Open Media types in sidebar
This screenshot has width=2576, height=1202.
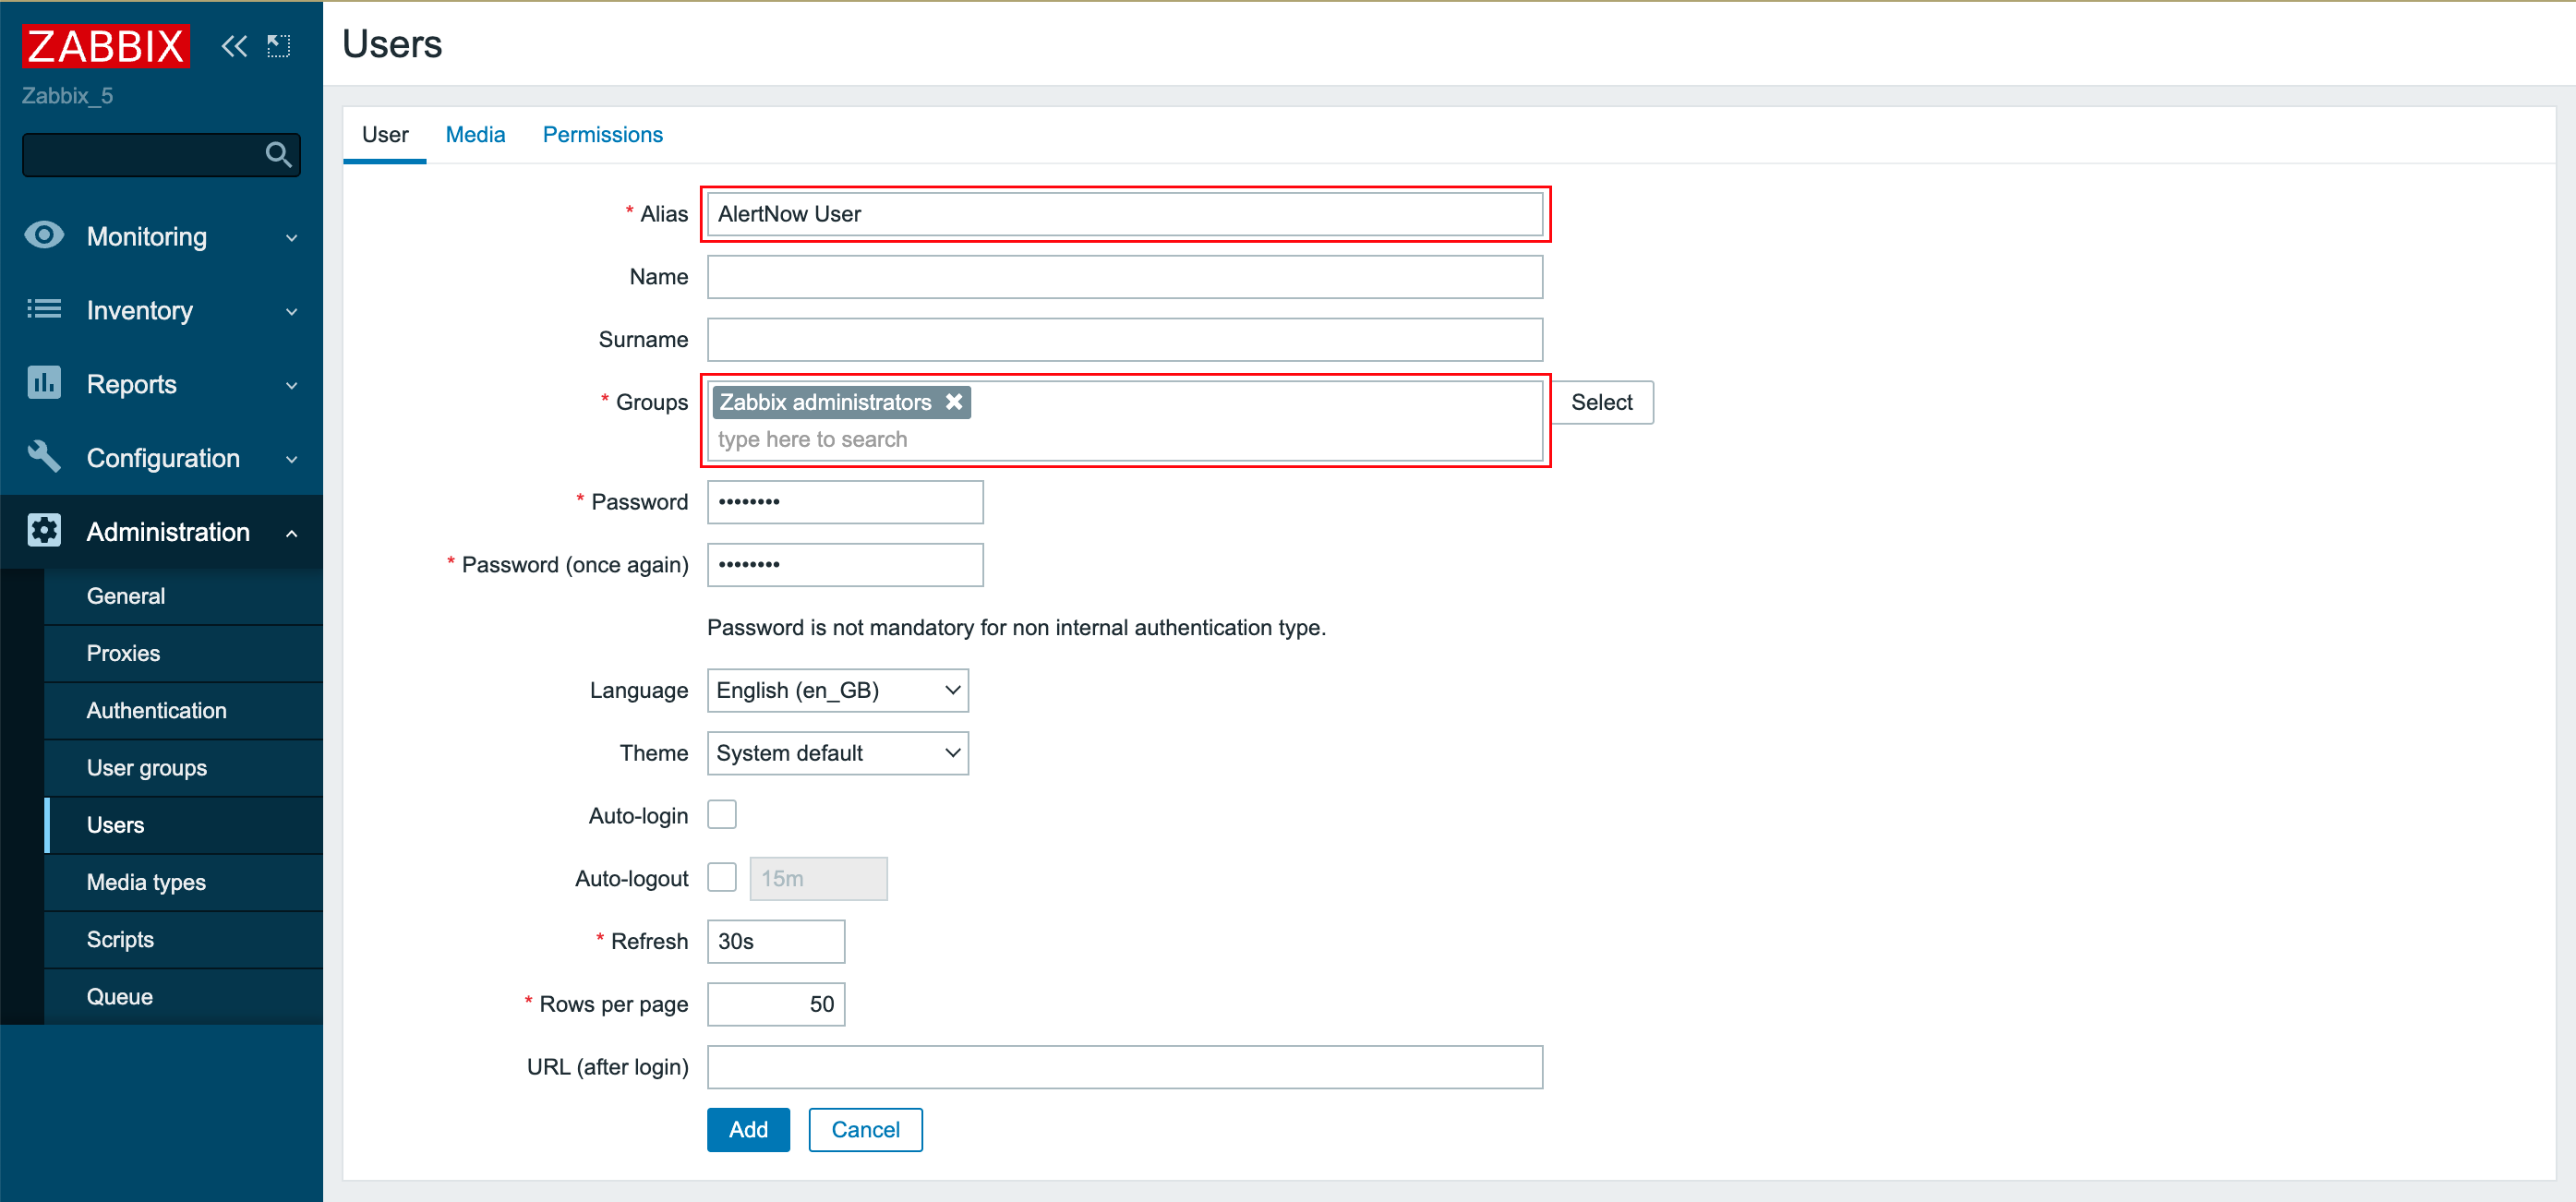146,882
